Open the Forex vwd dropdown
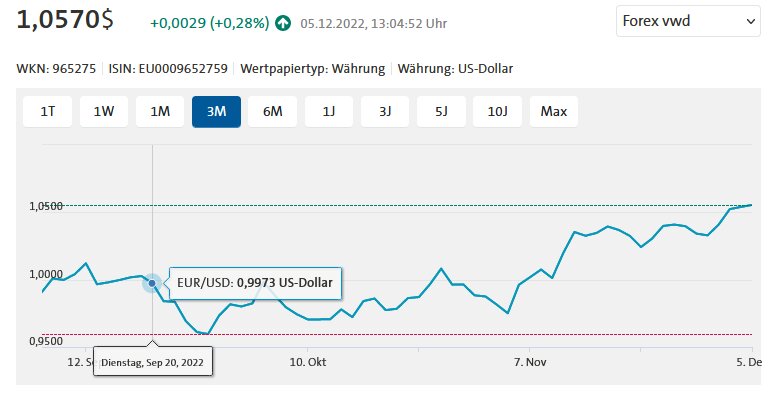 tap(688, 21)
